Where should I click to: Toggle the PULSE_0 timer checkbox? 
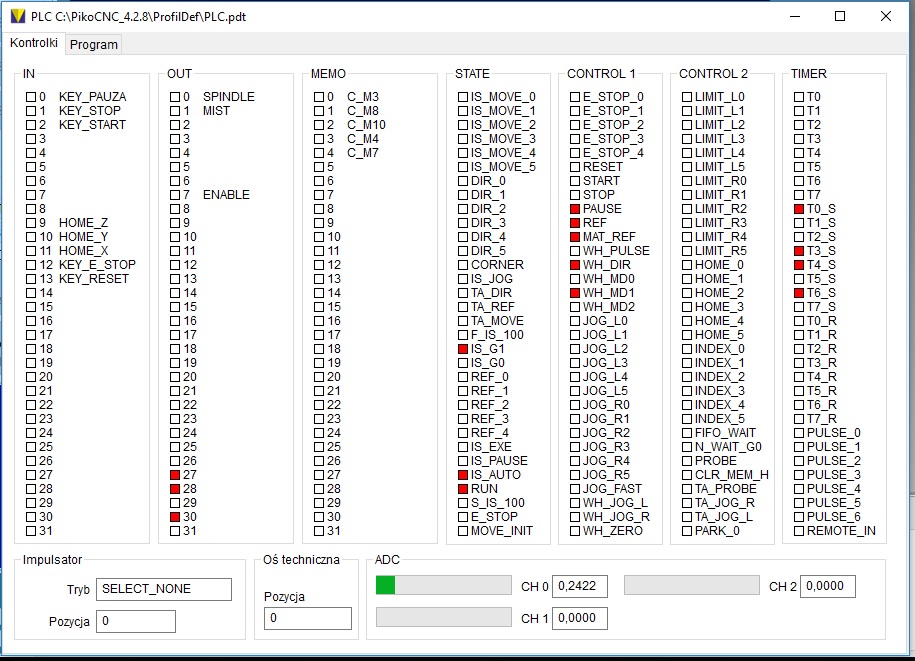(x=799, y=433)
